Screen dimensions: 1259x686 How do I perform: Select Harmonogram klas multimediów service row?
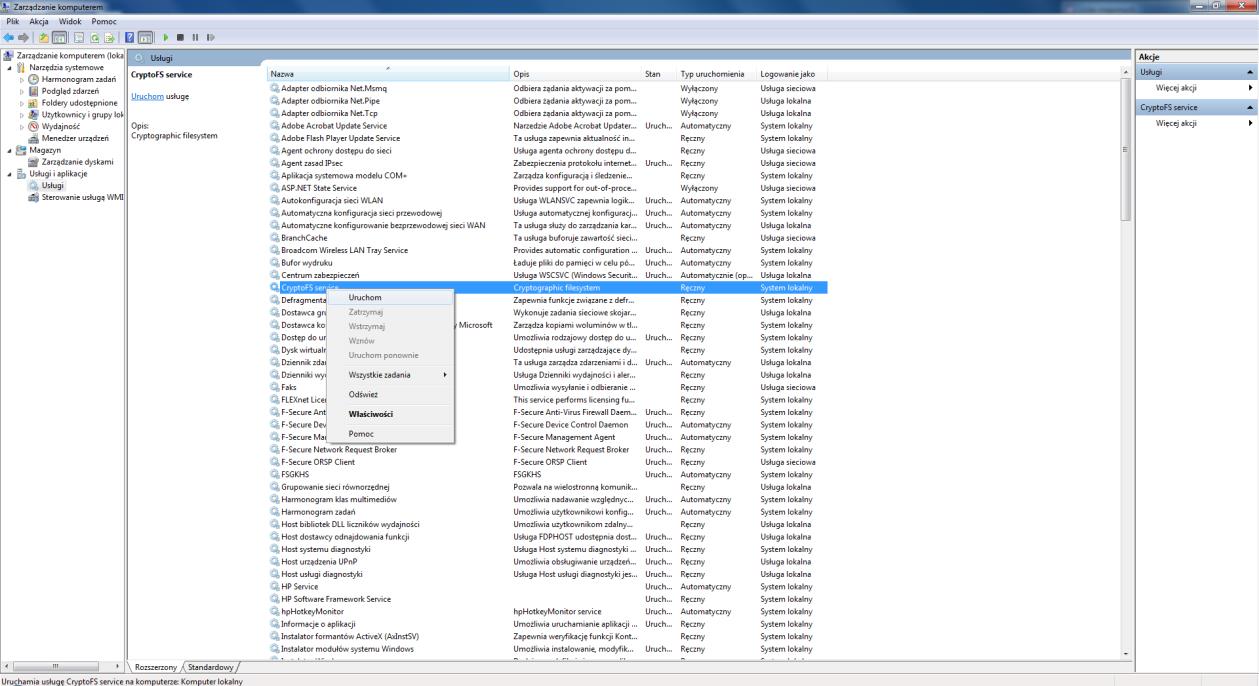[547, 499]
